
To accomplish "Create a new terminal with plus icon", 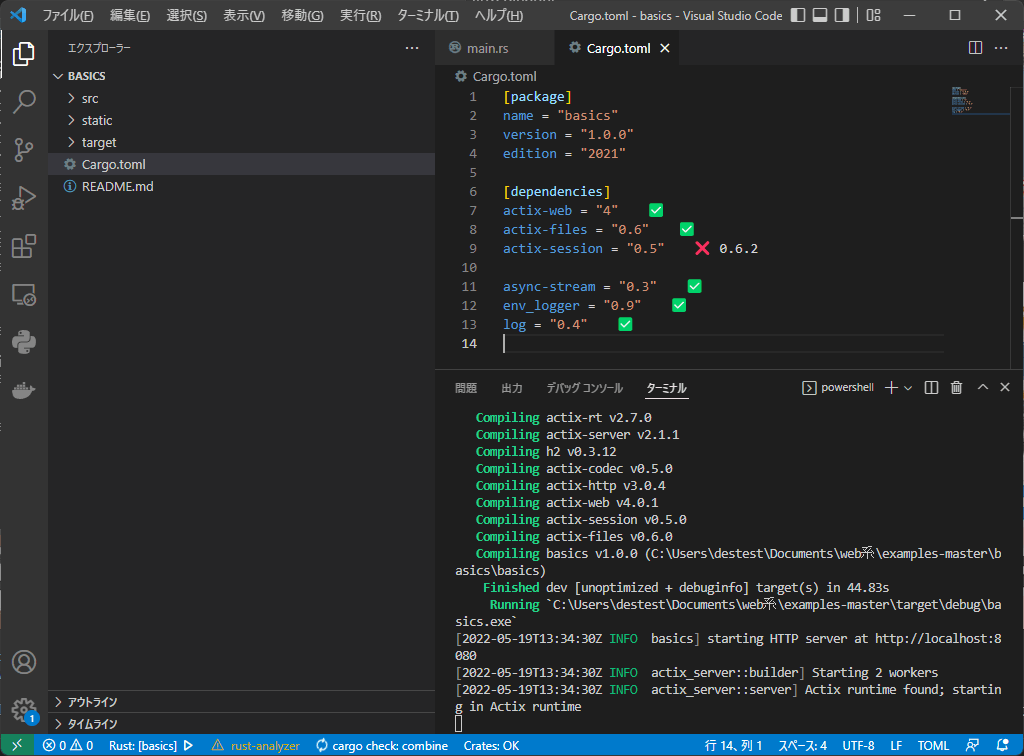I will pos(891,388).
